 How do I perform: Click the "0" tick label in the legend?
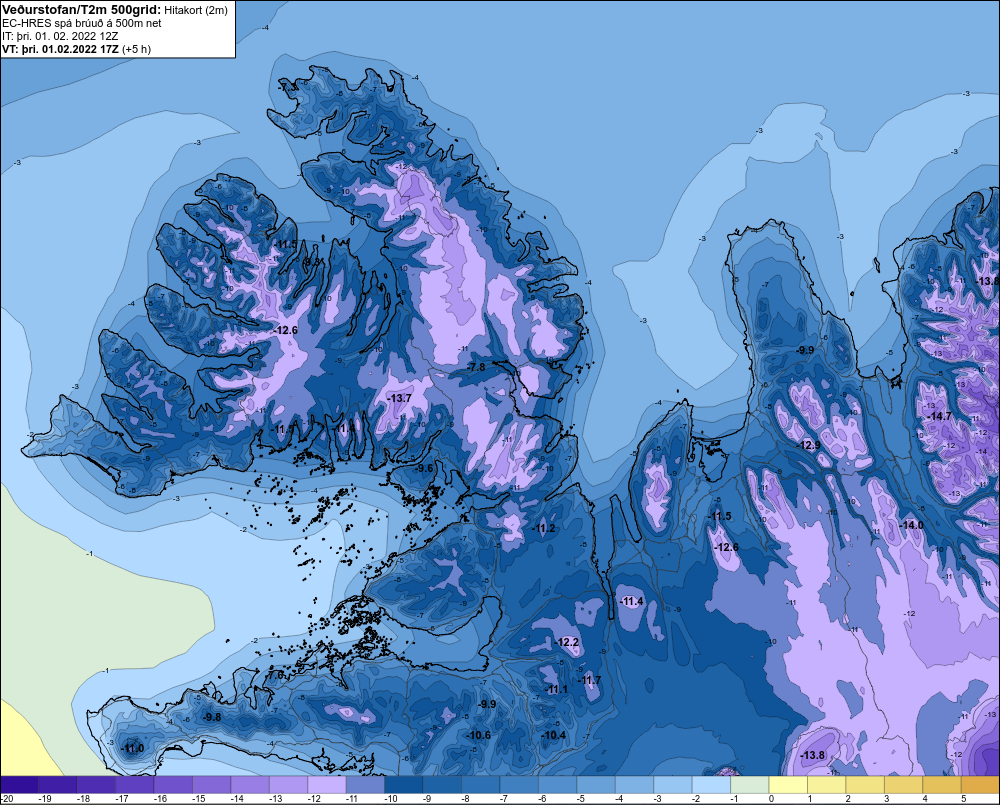pyautogui.click(x=771, y=799)
